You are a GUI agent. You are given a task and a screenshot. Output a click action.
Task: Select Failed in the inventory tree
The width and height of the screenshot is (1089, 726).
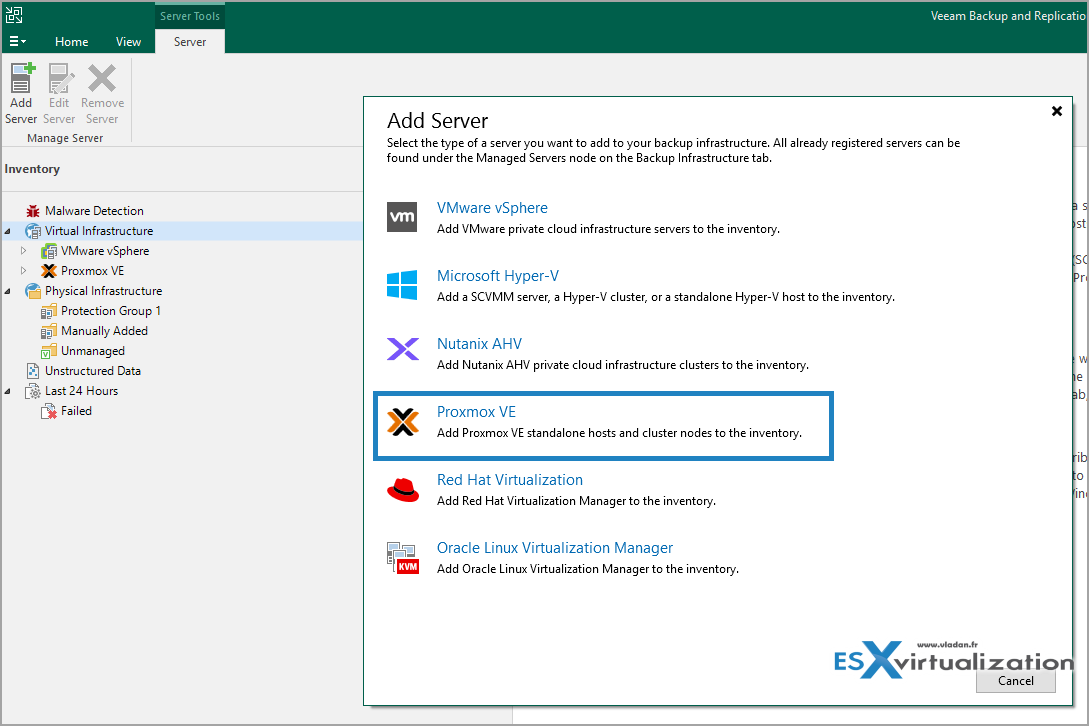coord(76,411)
